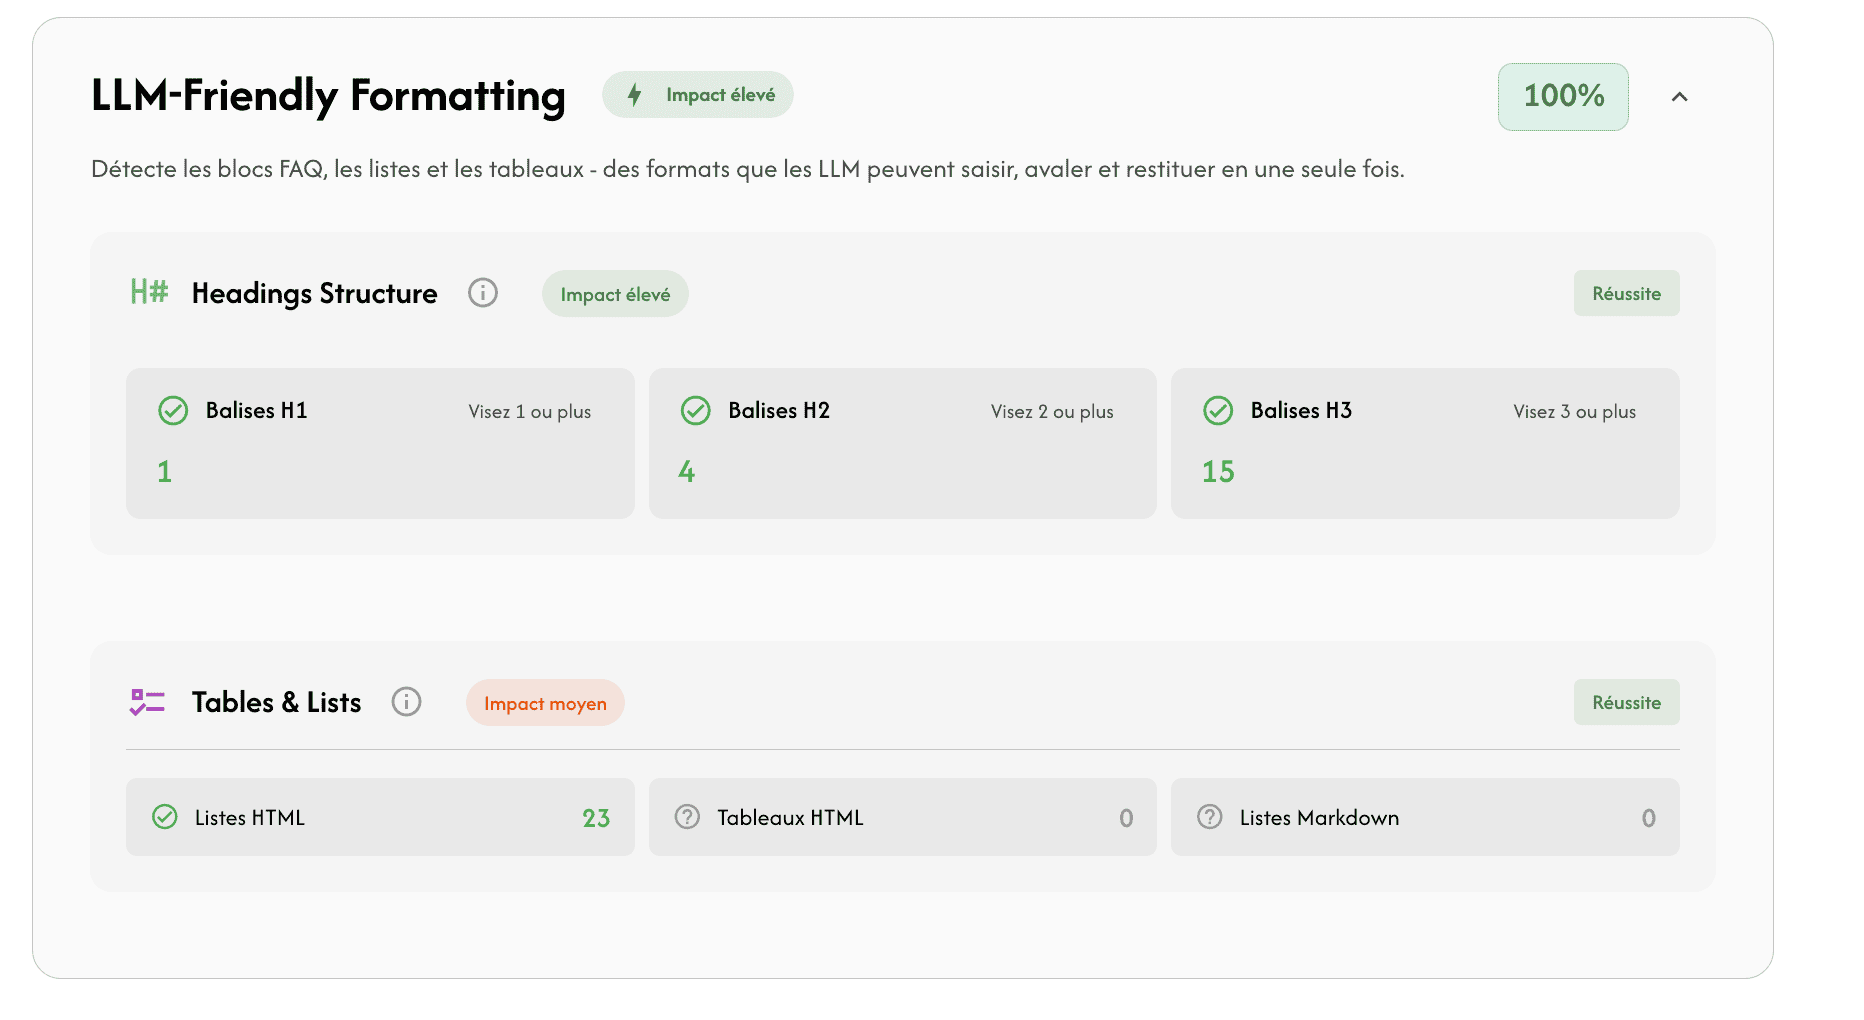This screenshot has width=1864, height=1020.
Task: Select the Balises H3 card count 15
Action: [x=1218, y=472]
